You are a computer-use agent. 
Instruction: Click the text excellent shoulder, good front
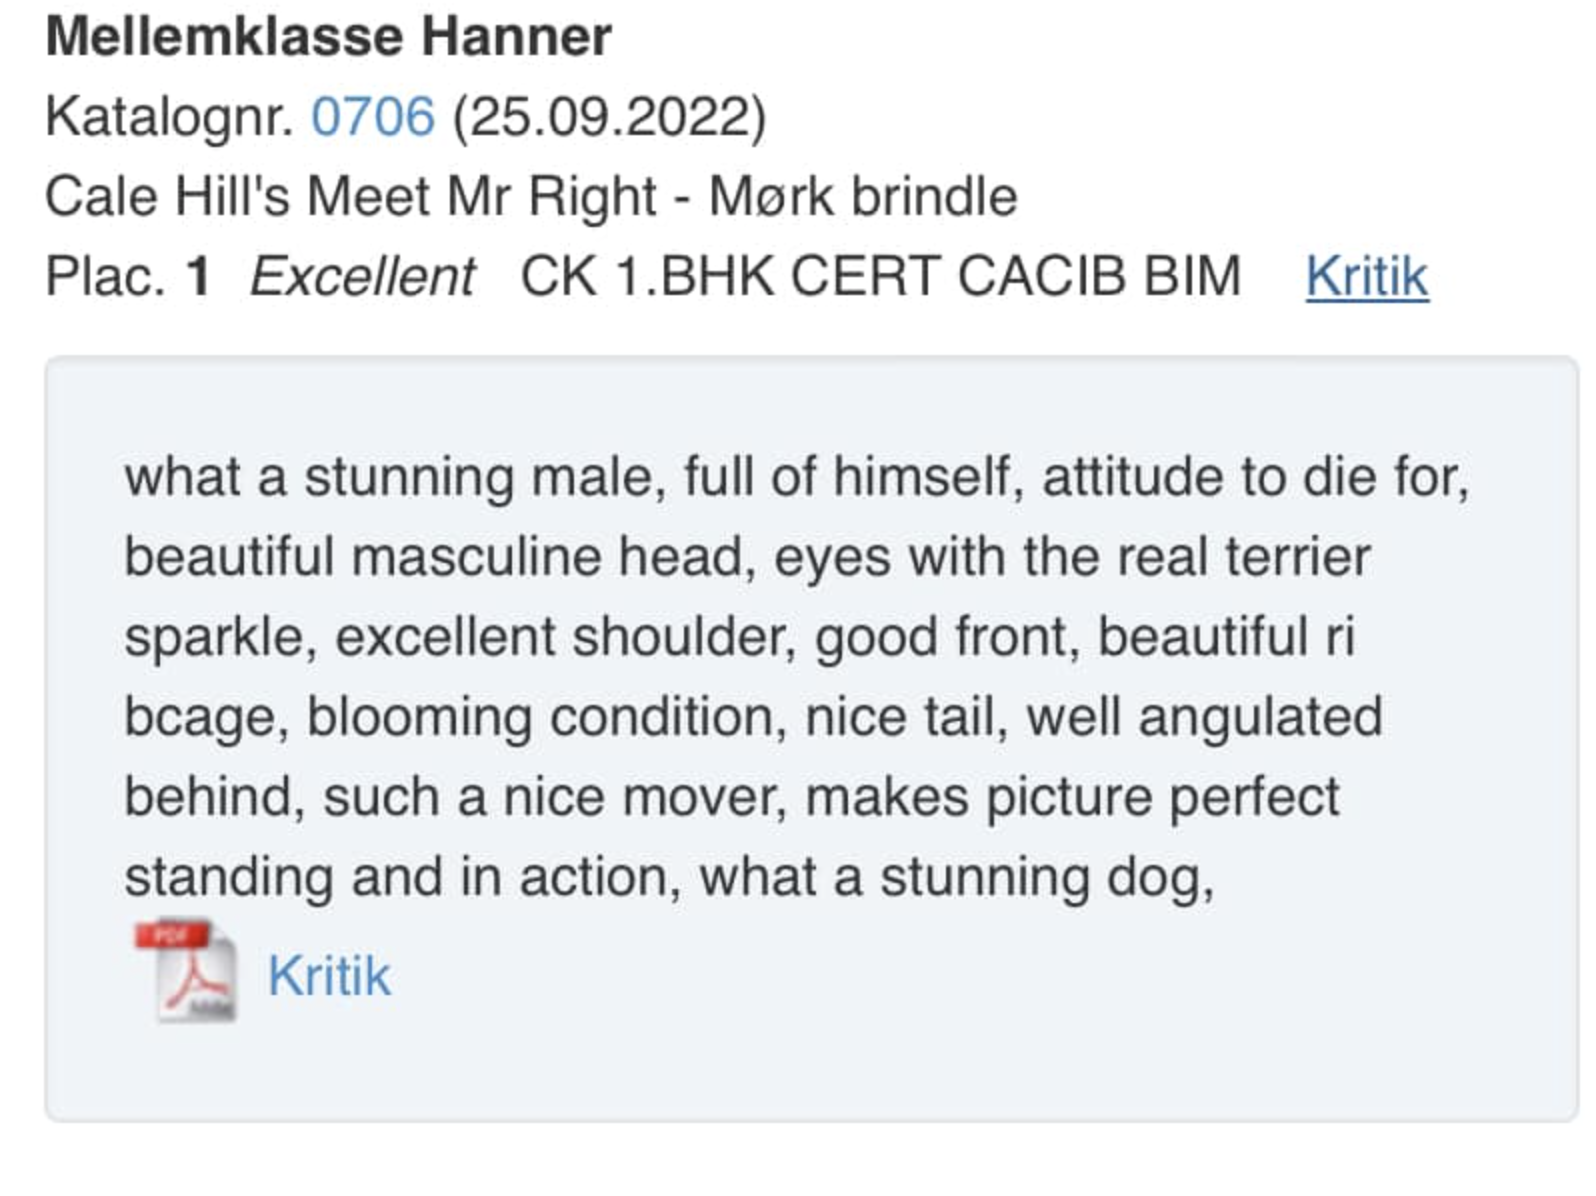pyautogui.click(x=707, y=637)
